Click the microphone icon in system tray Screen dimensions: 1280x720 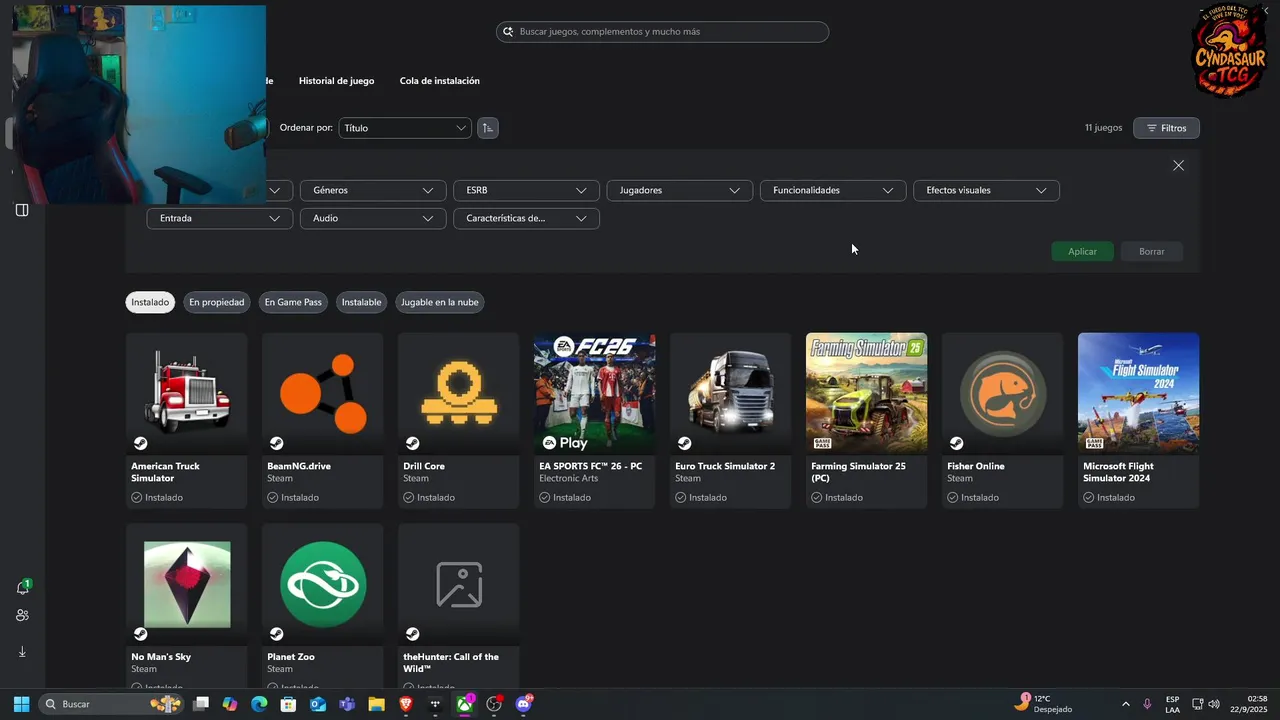click(1147, 704)
